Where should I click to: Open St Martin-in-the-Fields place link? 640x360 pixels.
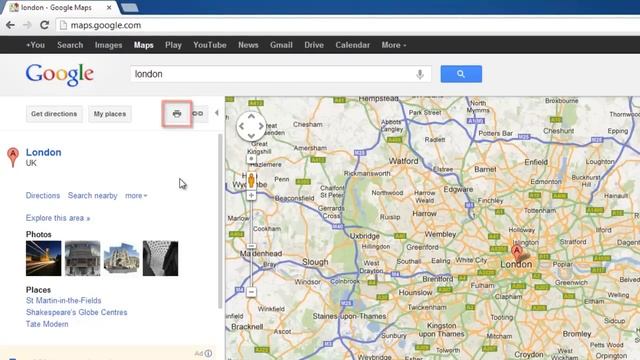point(64,300)
